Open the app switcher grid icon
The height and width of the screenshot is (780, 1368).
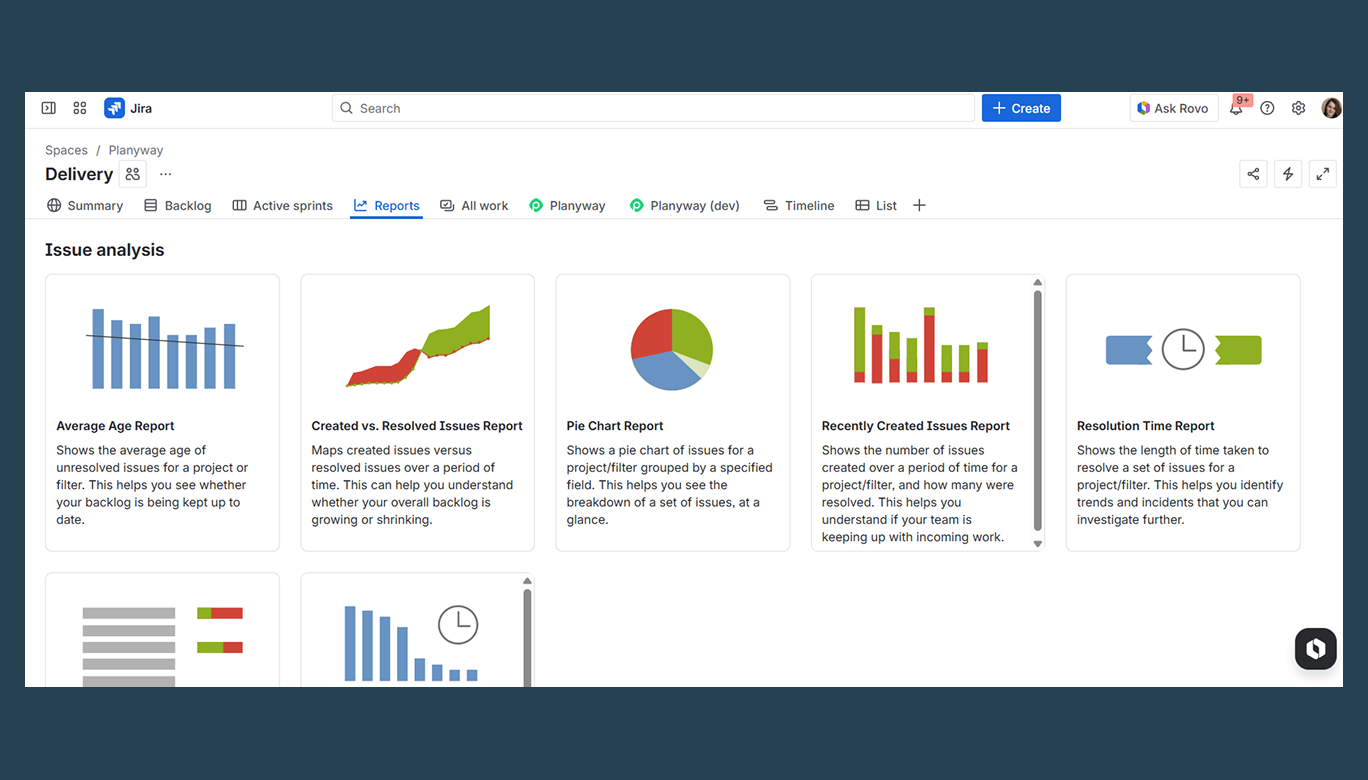click(80, 108)
